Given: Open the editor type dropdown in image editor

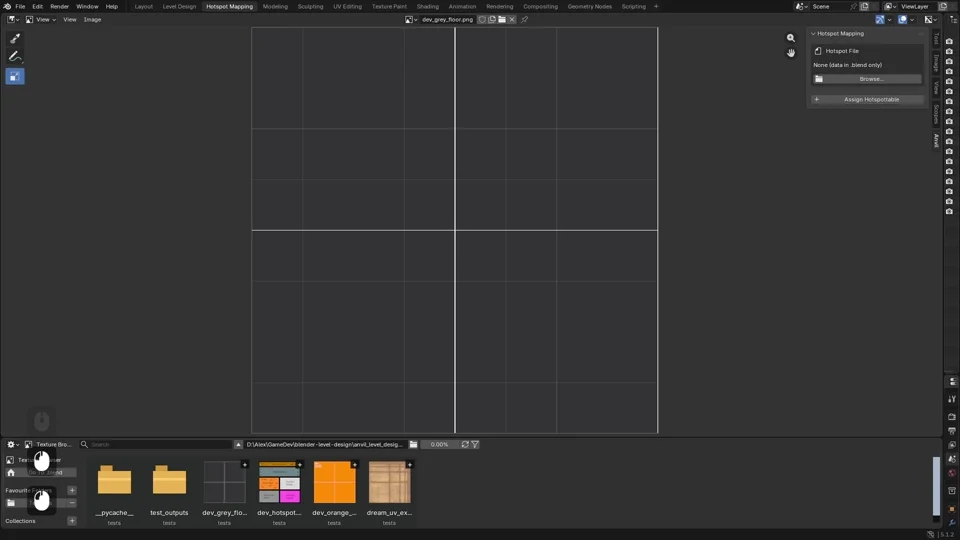Looking at the screenshot, I should click(x=12, y=20).
